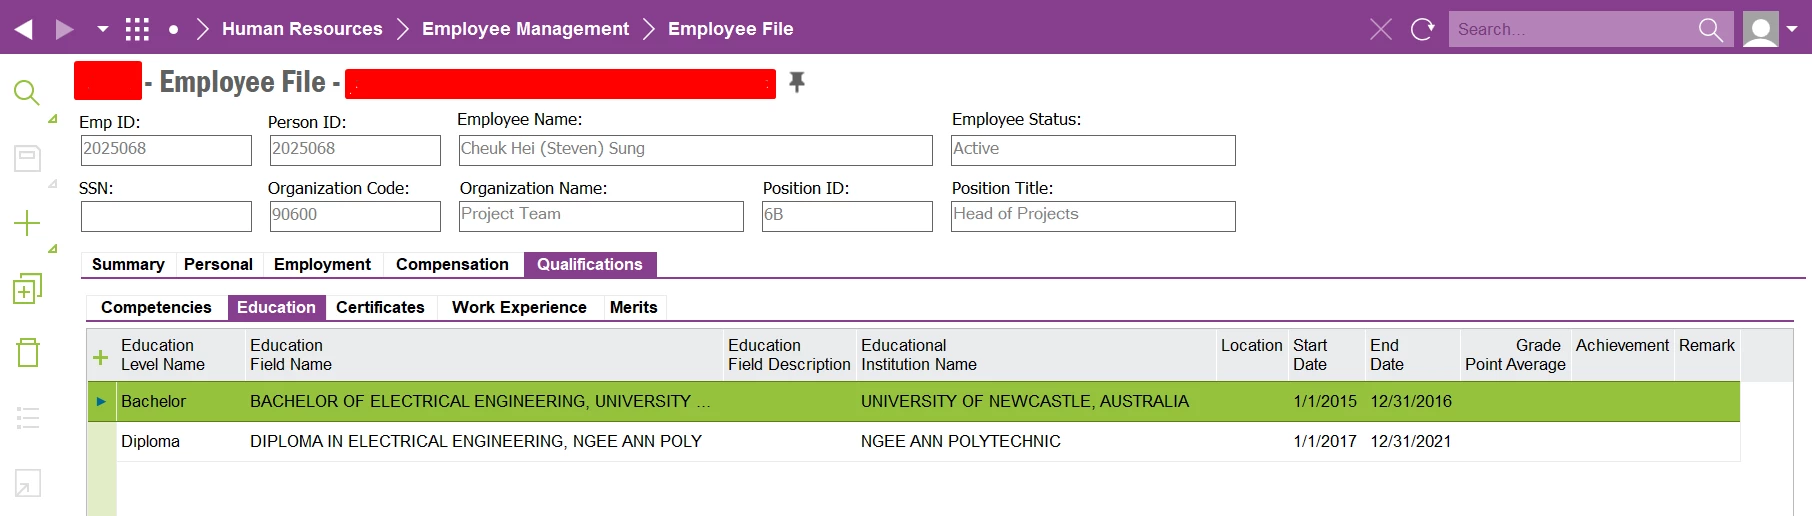Pin the Employee File page
The width and height of the screenshot is (1812, 516).
(x=797, y=82)
